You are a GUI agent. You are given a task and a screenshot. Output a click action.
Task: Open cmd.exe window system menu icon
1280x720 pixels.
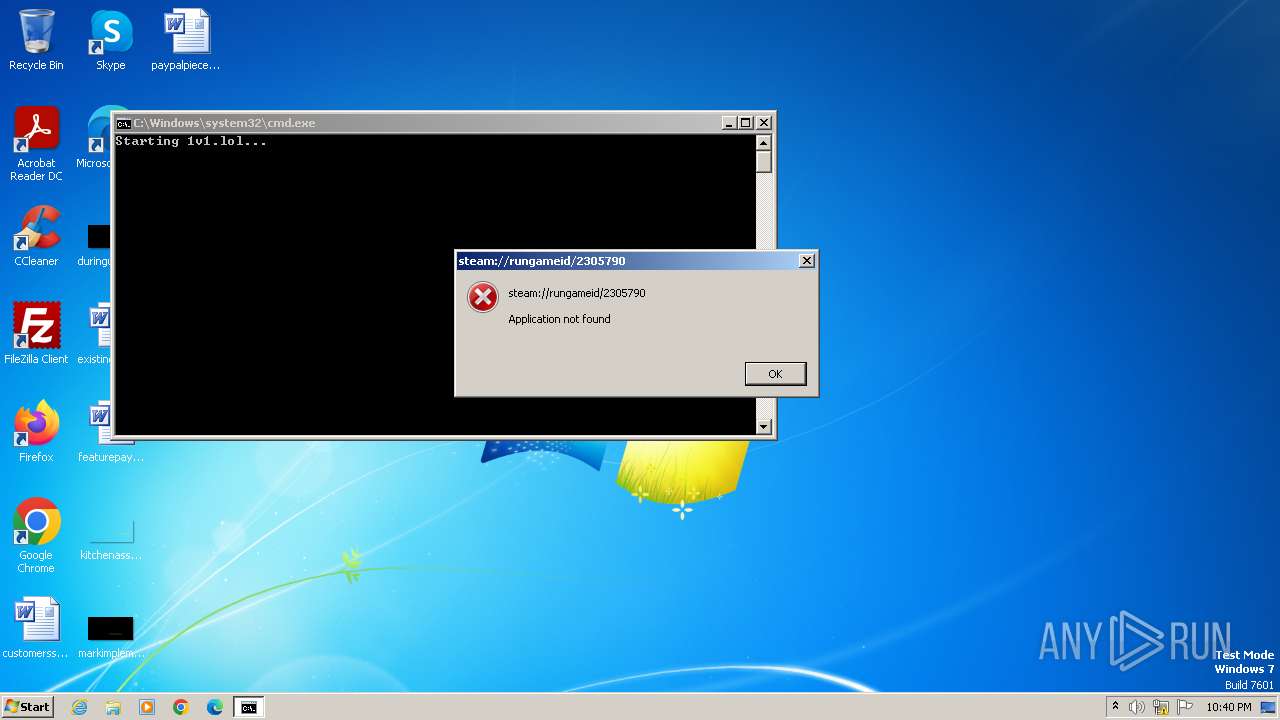click(123, 123)
